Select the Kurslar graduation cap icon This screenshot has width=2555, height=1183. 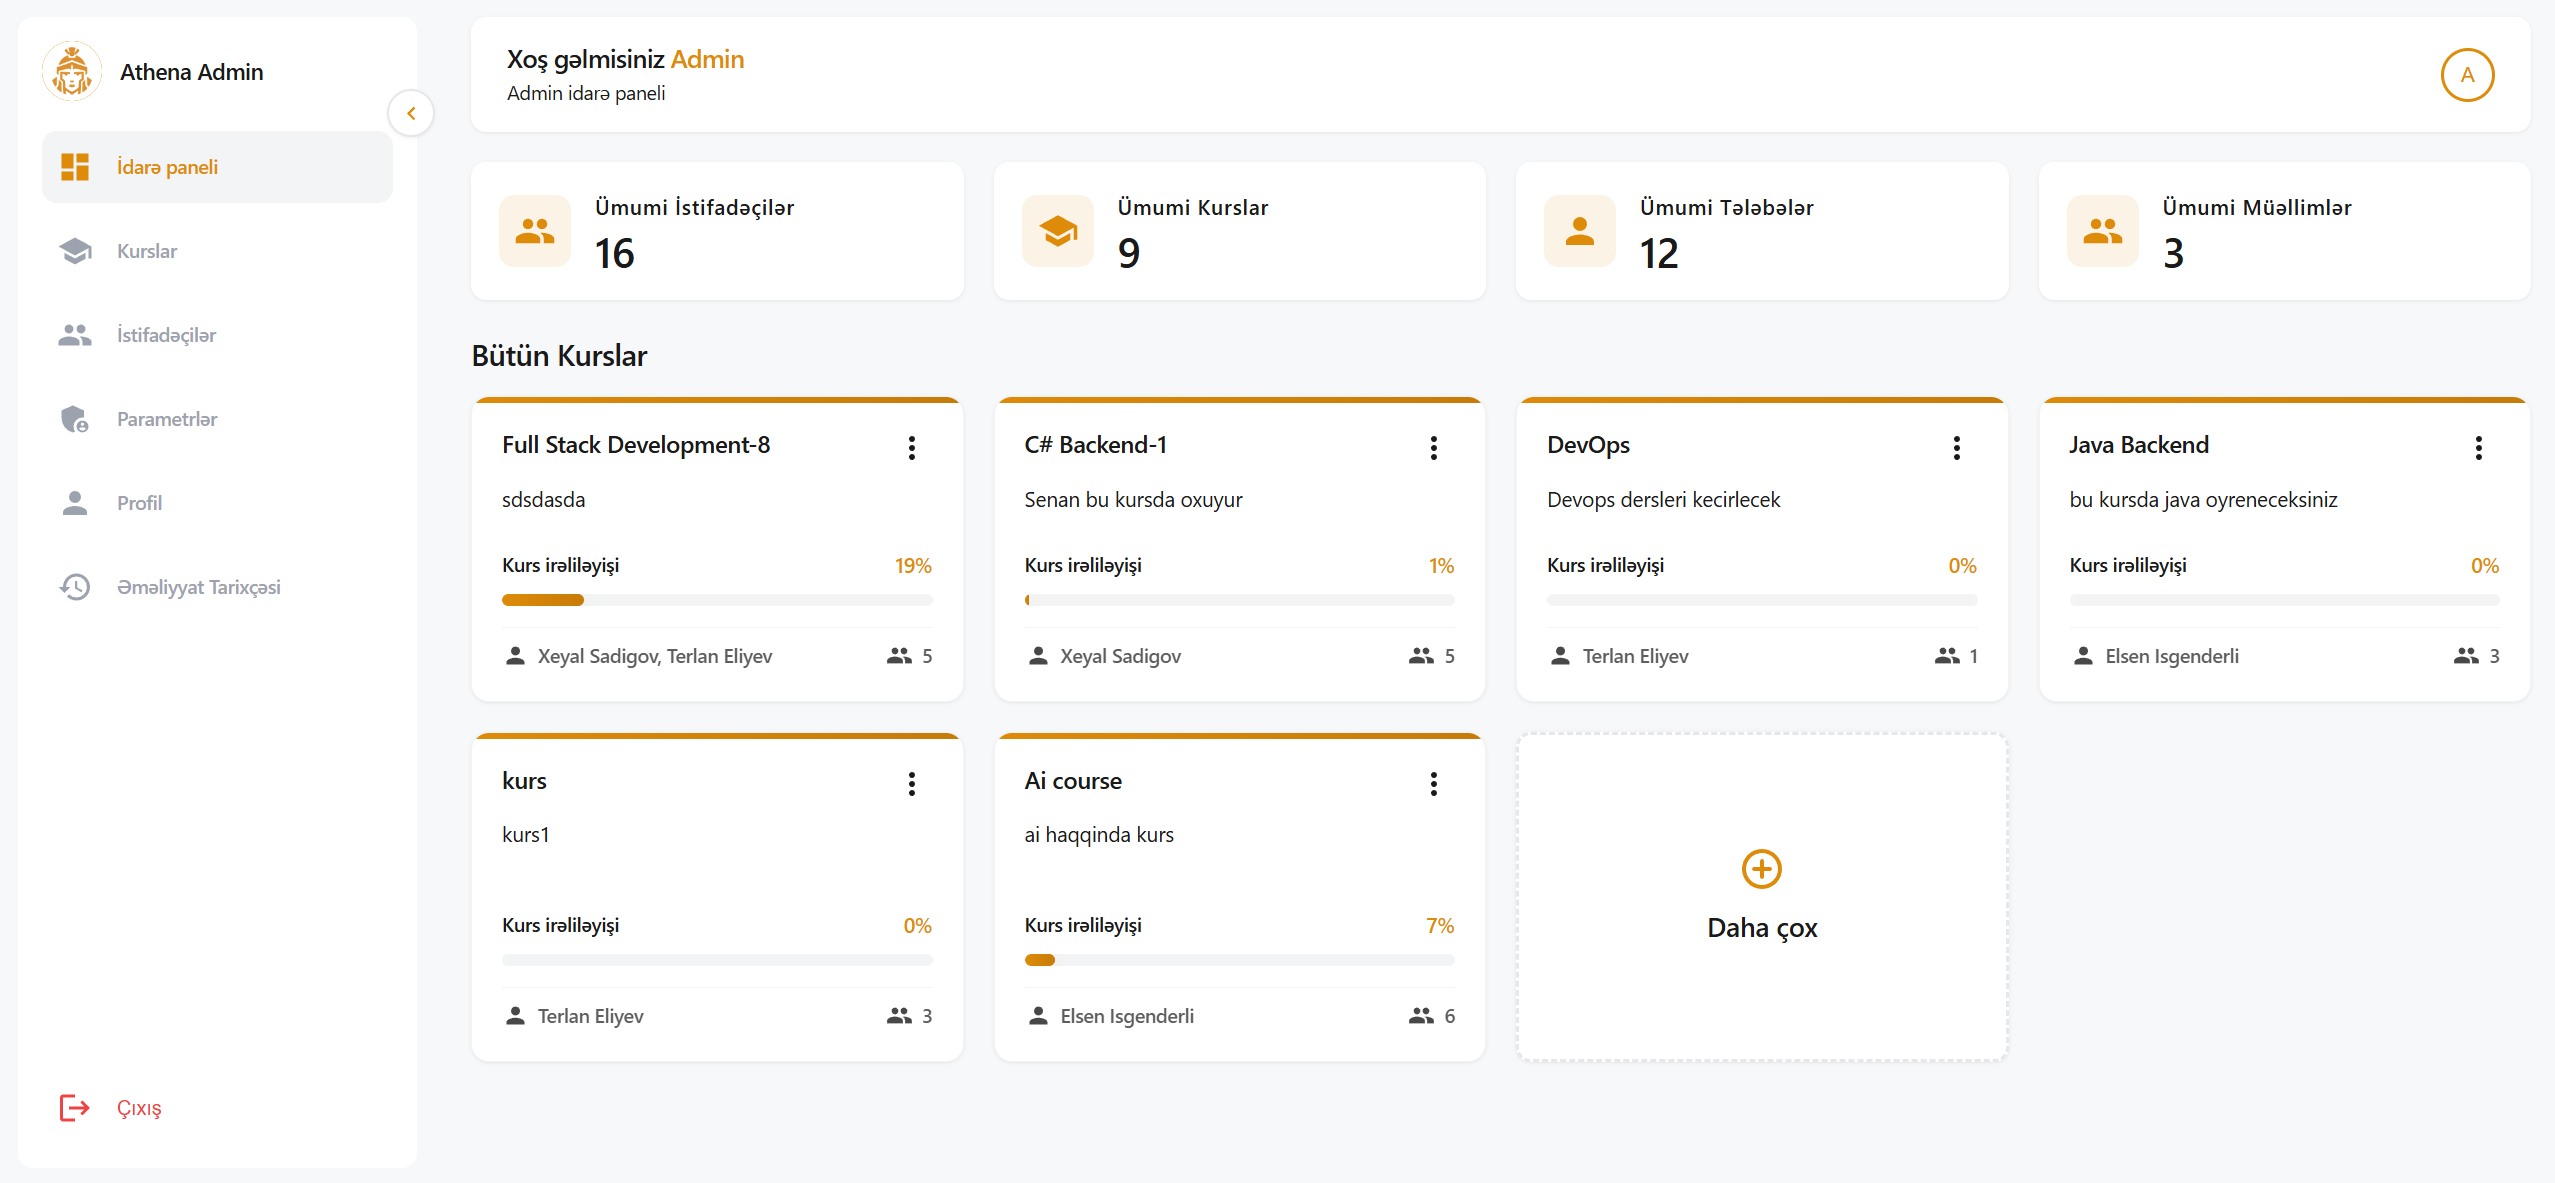[x=74, y=251]
